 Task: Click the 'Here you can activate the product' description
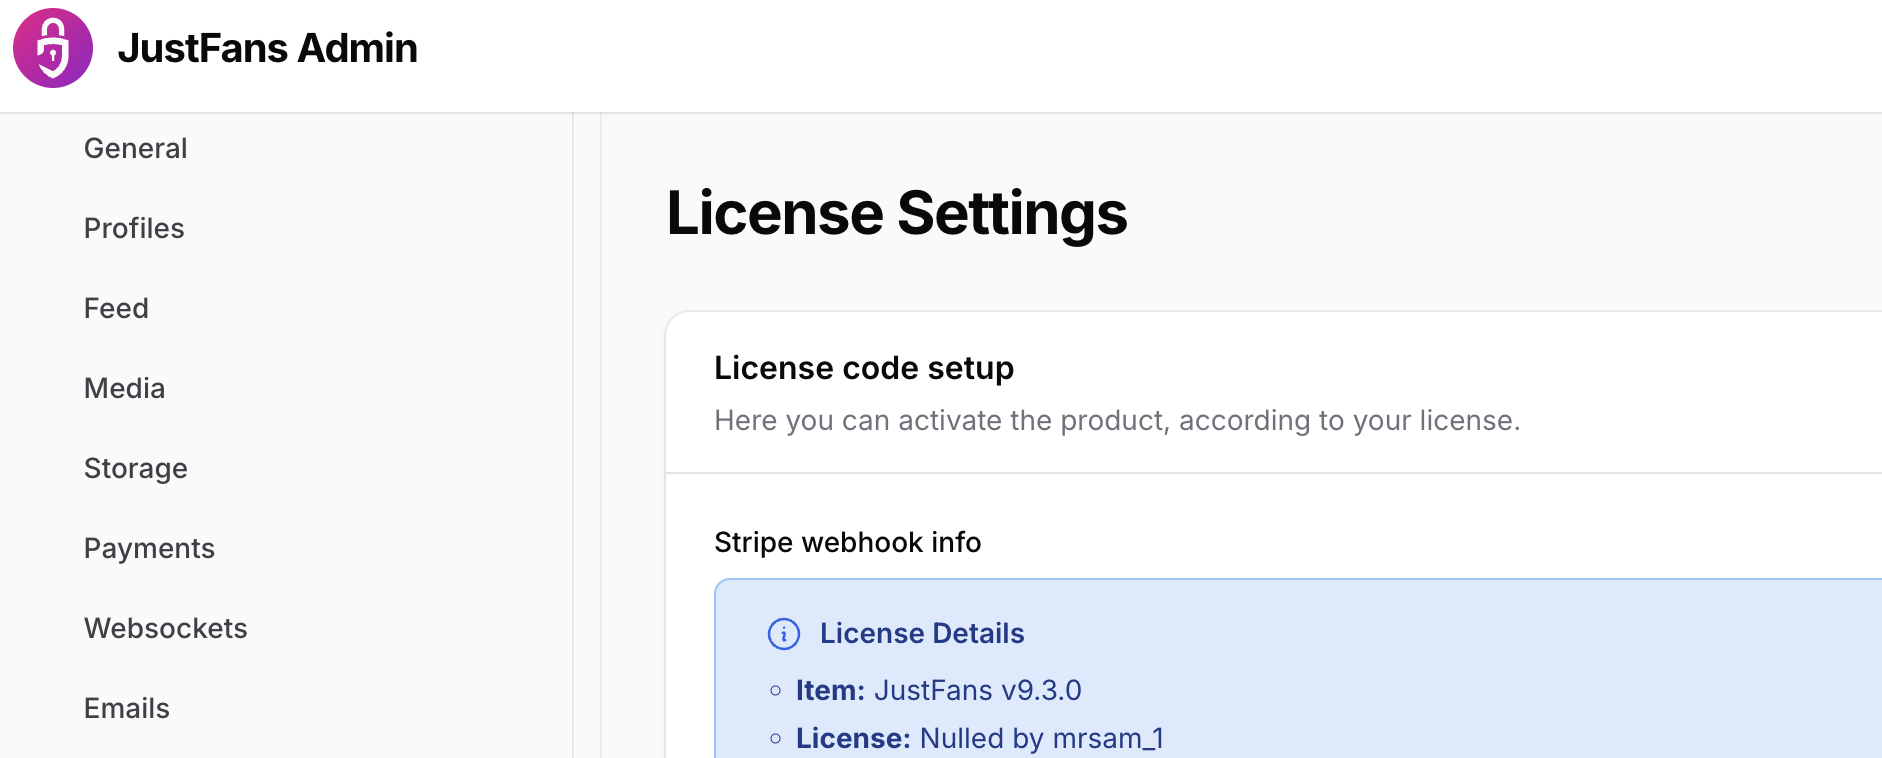pos(1117,420)
